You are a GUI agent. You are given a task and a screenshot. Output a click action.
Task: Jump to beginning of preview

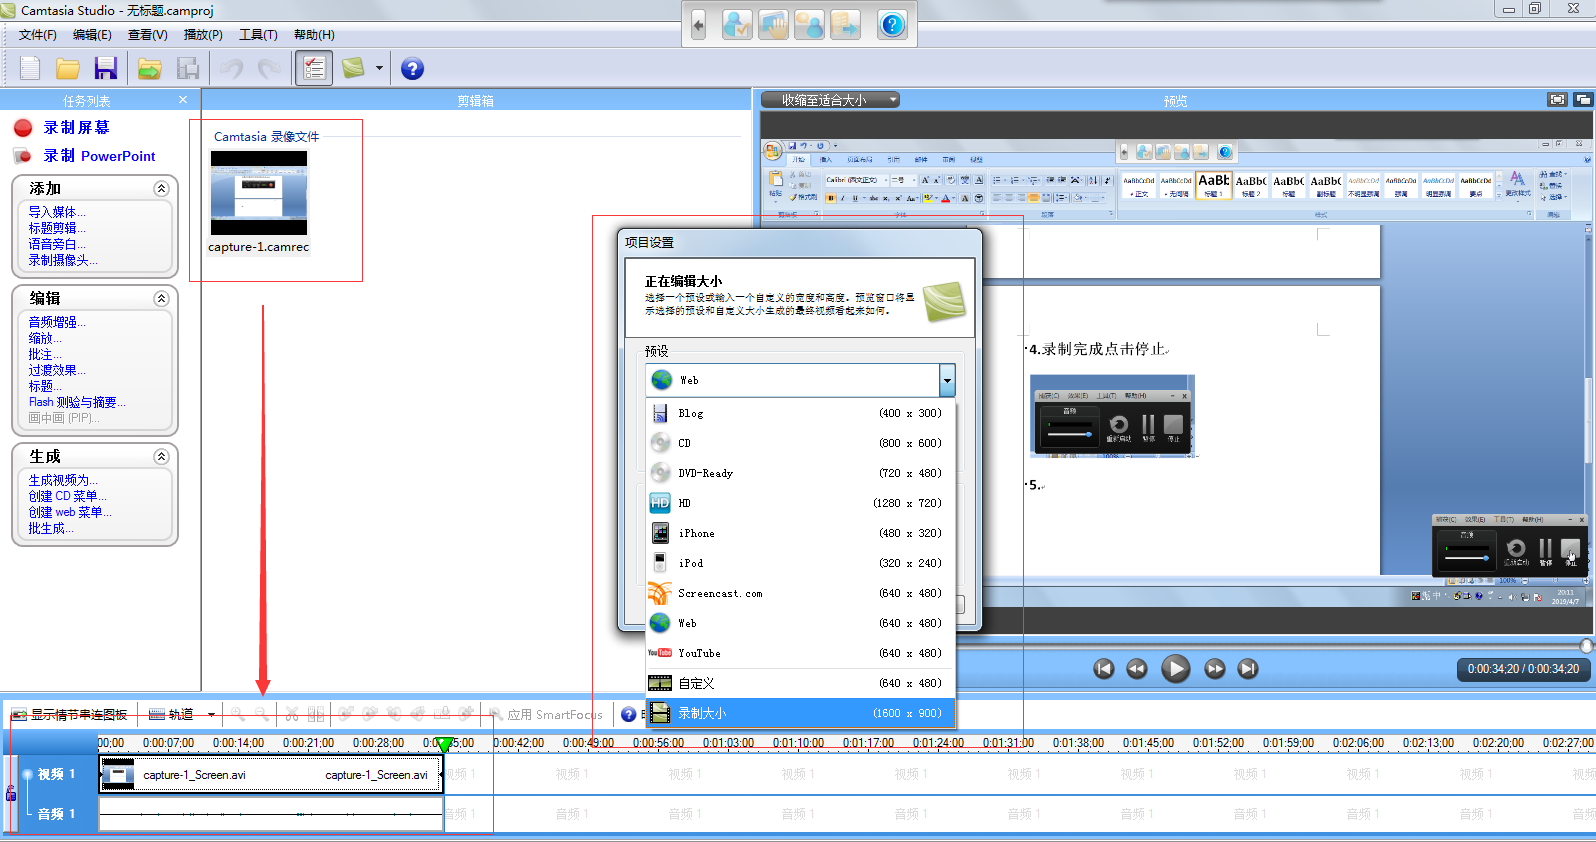1104,669
